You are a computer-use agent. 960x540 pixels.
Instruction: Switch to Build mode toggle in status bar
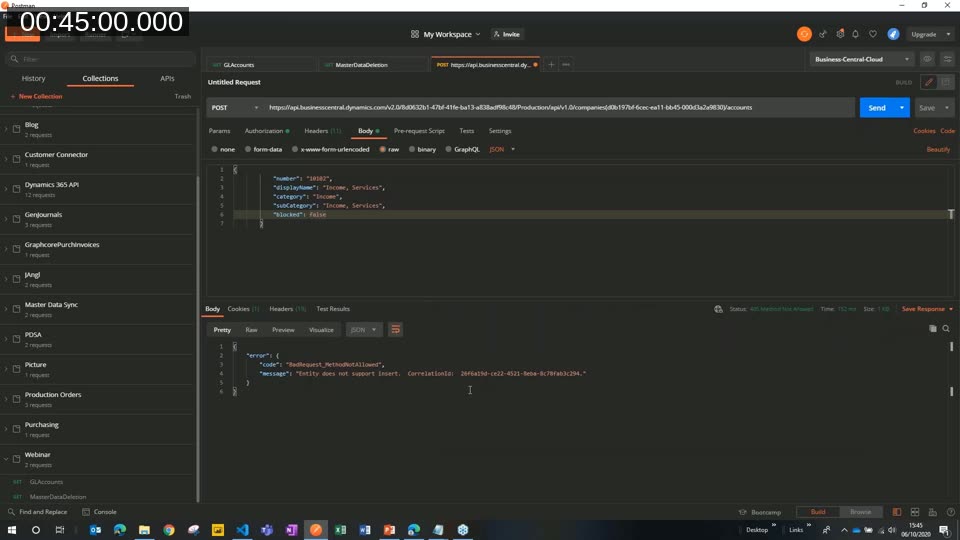[x=818, y=512]
